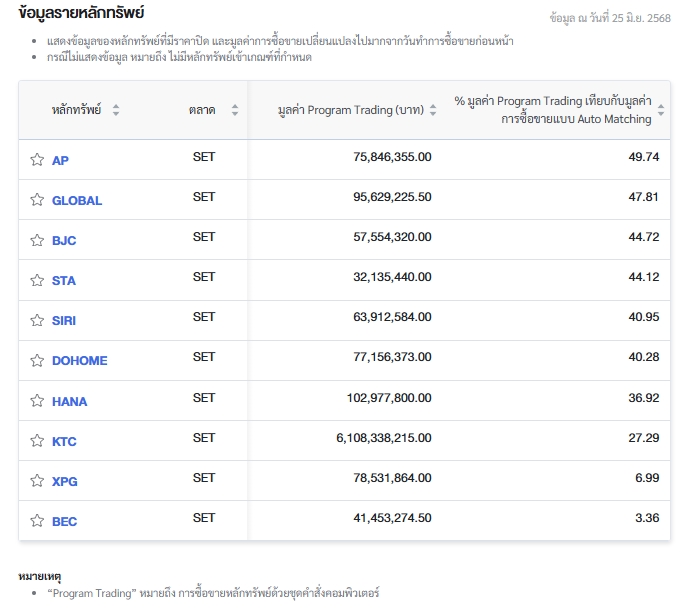Viewport: 687px width, 608px height.
Task: Sort by มูลค่า Program Trading (บาท) arrows
Action: point(433,111)
